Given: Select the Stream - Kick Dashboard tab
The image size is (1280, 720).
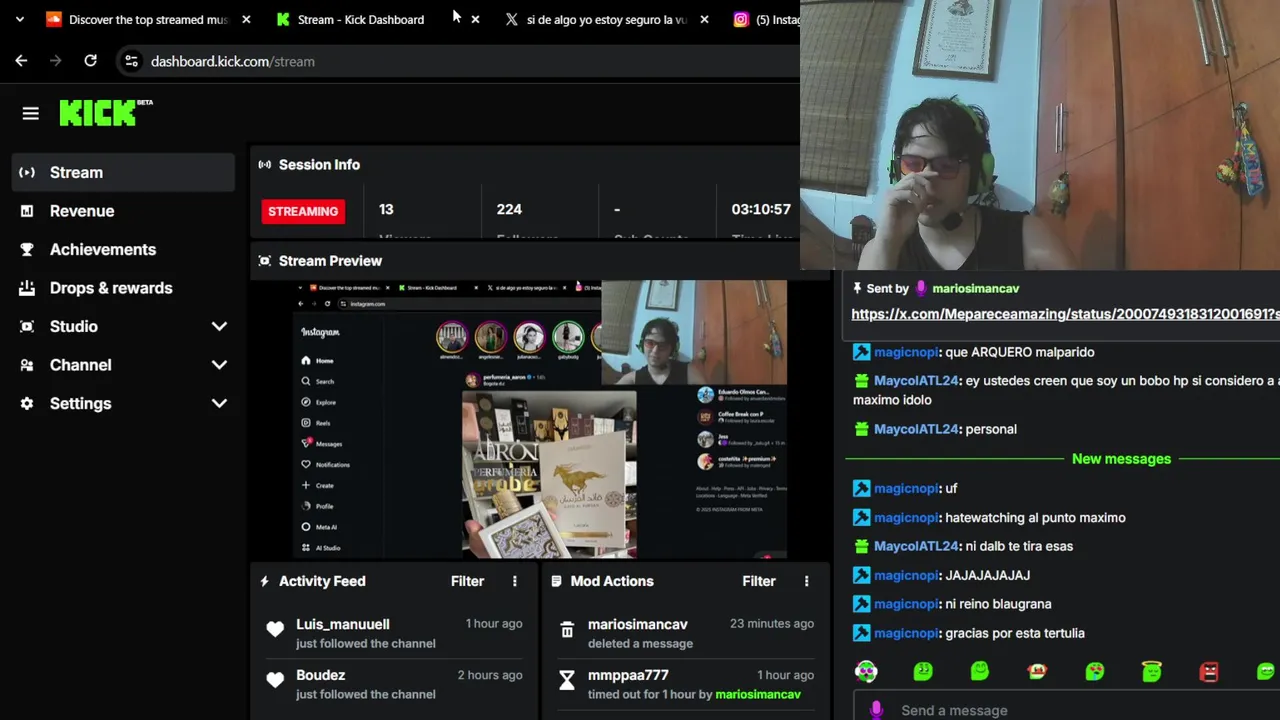Looking at the screenshot, I should (x=361, y=19).
